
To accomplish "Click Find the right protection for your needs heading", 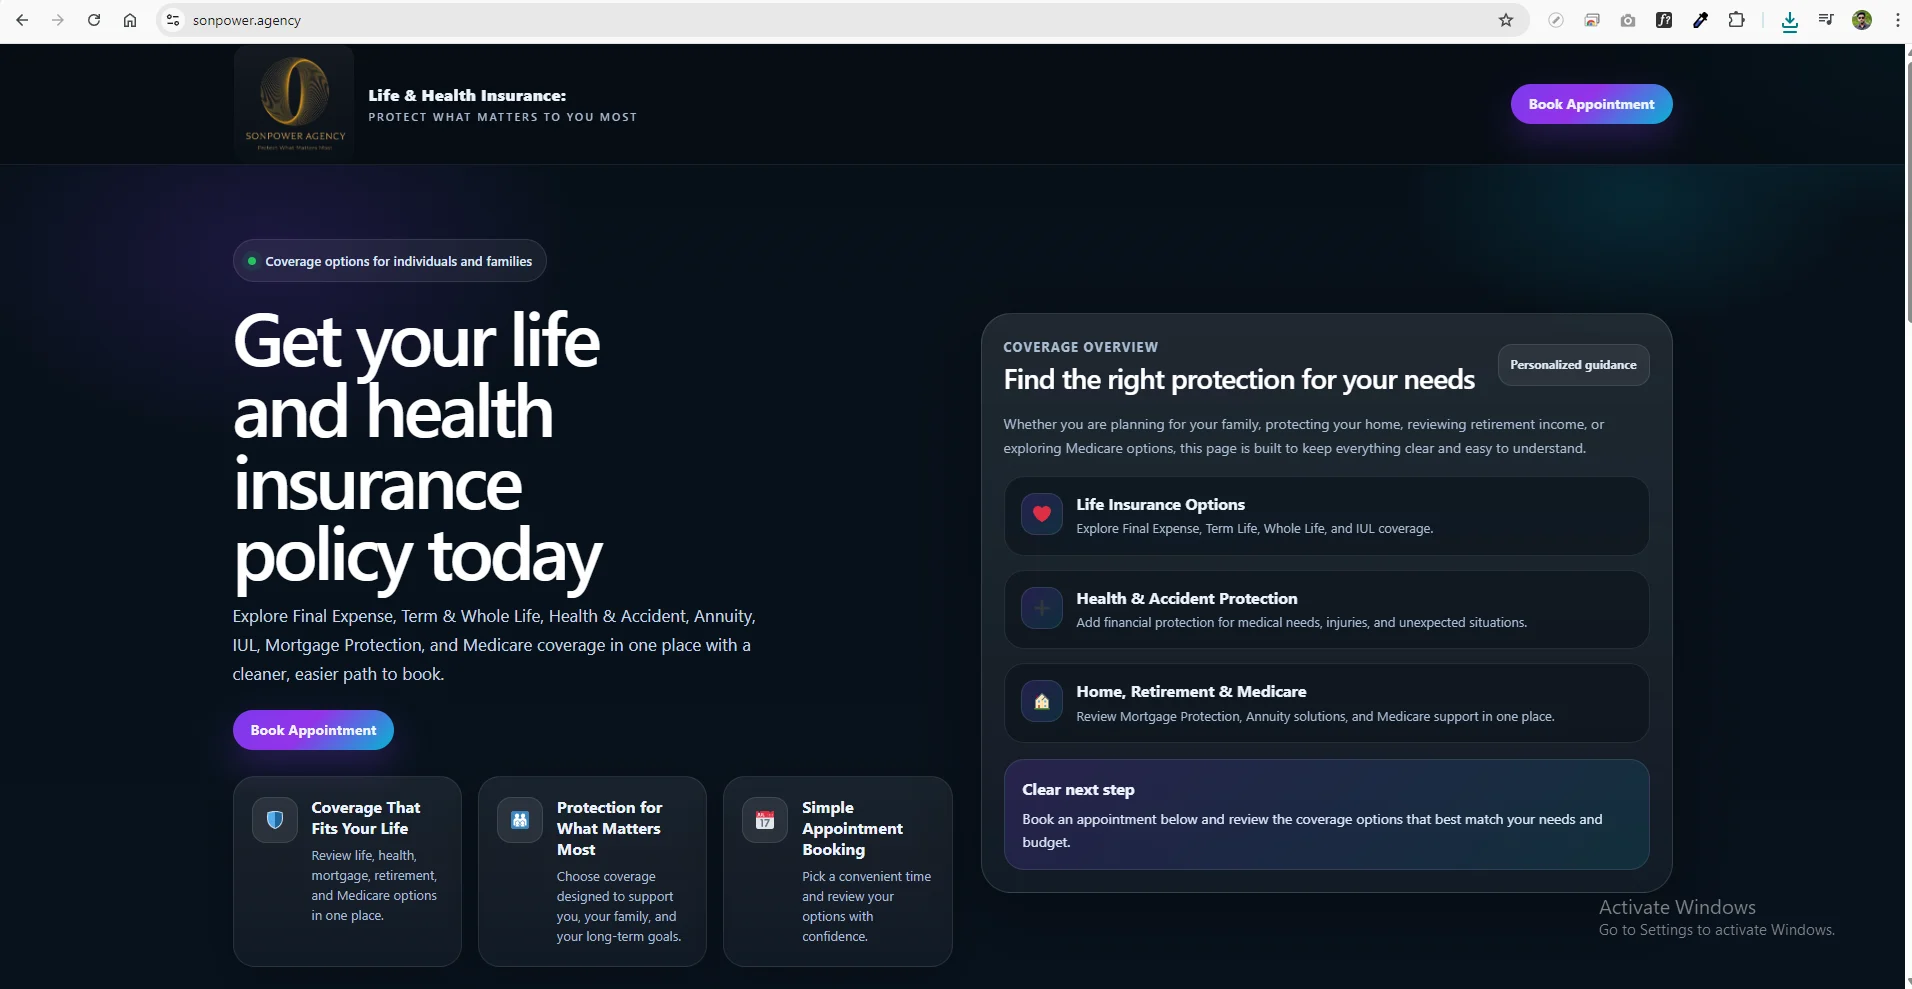I will pyautogui.click(x=1239, y=380).
